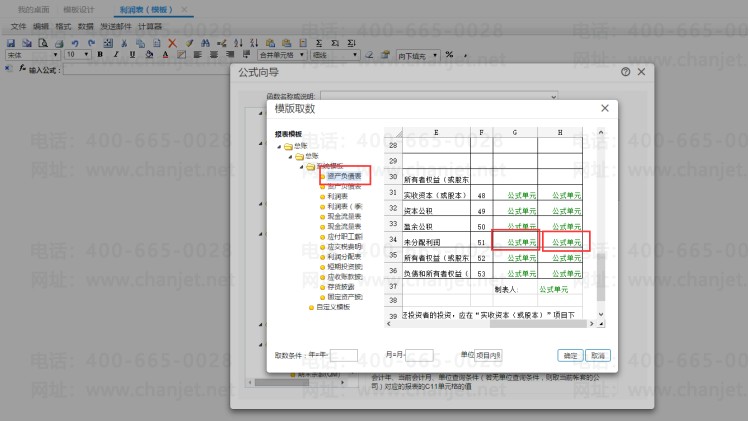The width and height of the screenshot is (749, 421).
Task: Open the 合并单元格 dropdown
Action: (281, 55)
